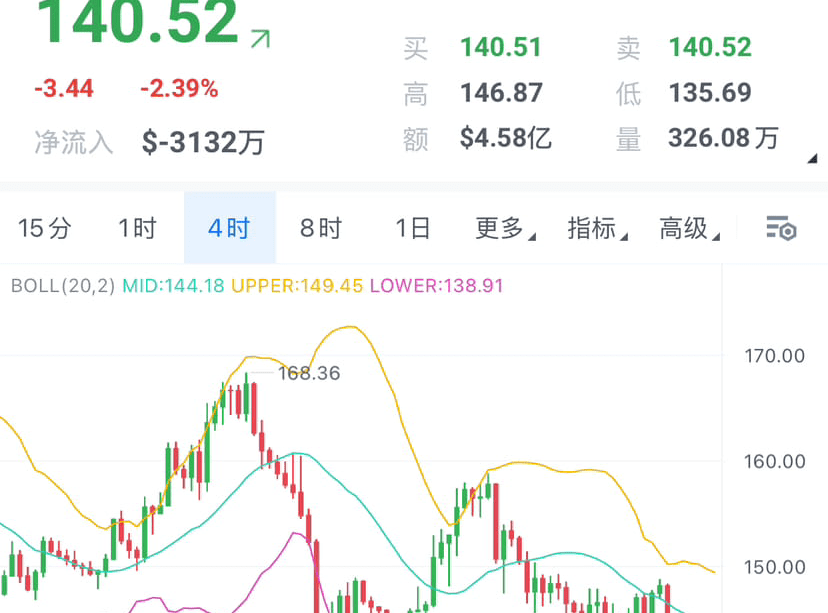Screen dimensions: 828x613
Task: Open the chart settings icon
Action: 781,228
